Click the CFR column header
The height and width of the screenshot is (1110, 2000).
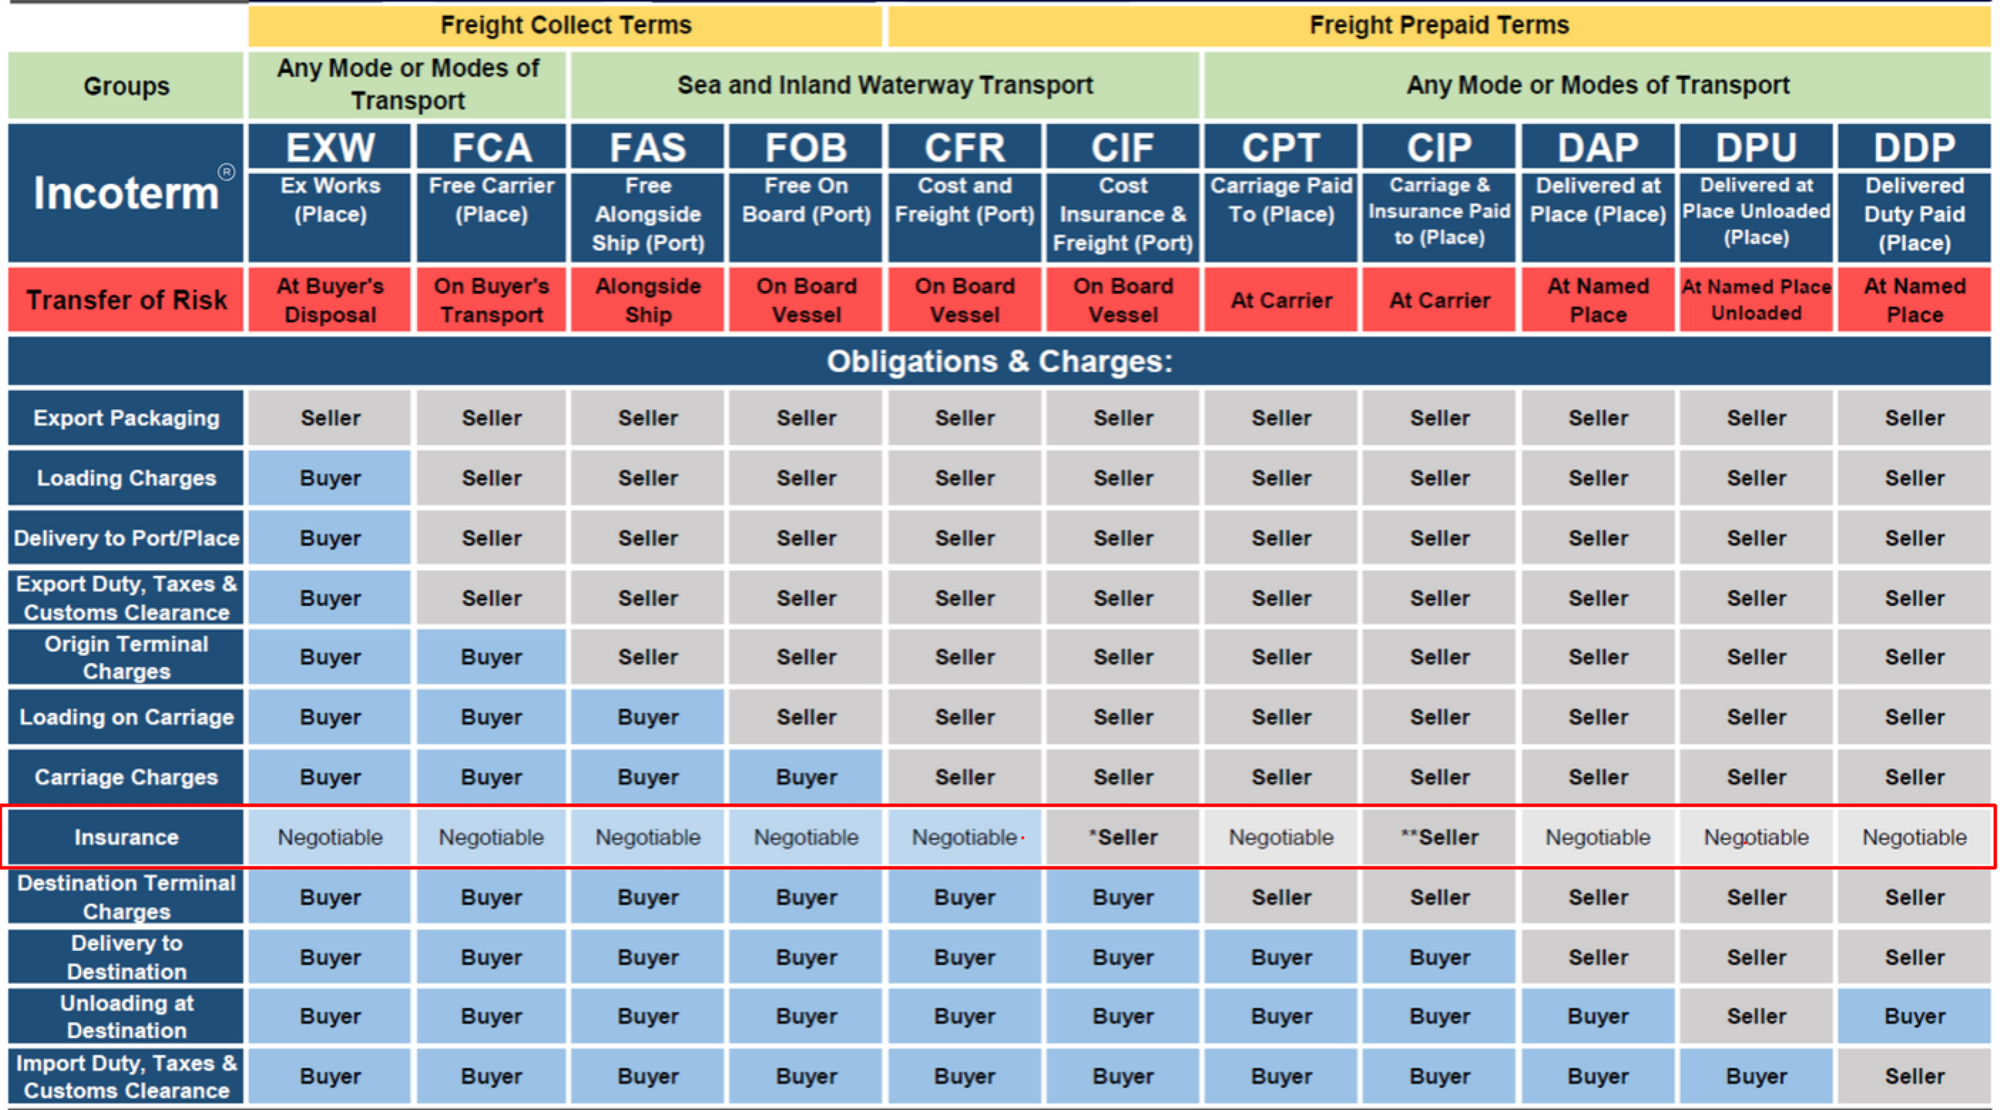[x=965, y=147]
